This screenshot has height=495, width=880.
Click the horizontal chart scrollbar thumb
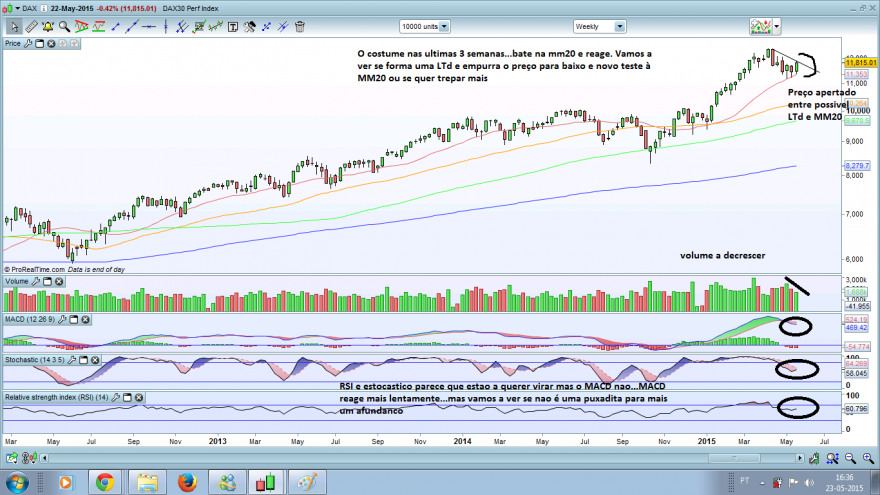point(734,459)
